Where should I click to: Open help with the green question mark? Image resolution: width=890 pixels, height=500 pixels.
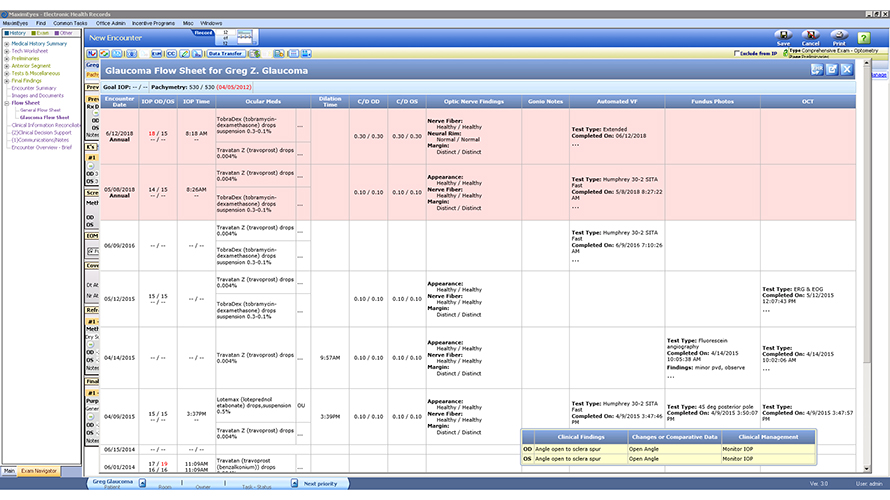[863, 38]
